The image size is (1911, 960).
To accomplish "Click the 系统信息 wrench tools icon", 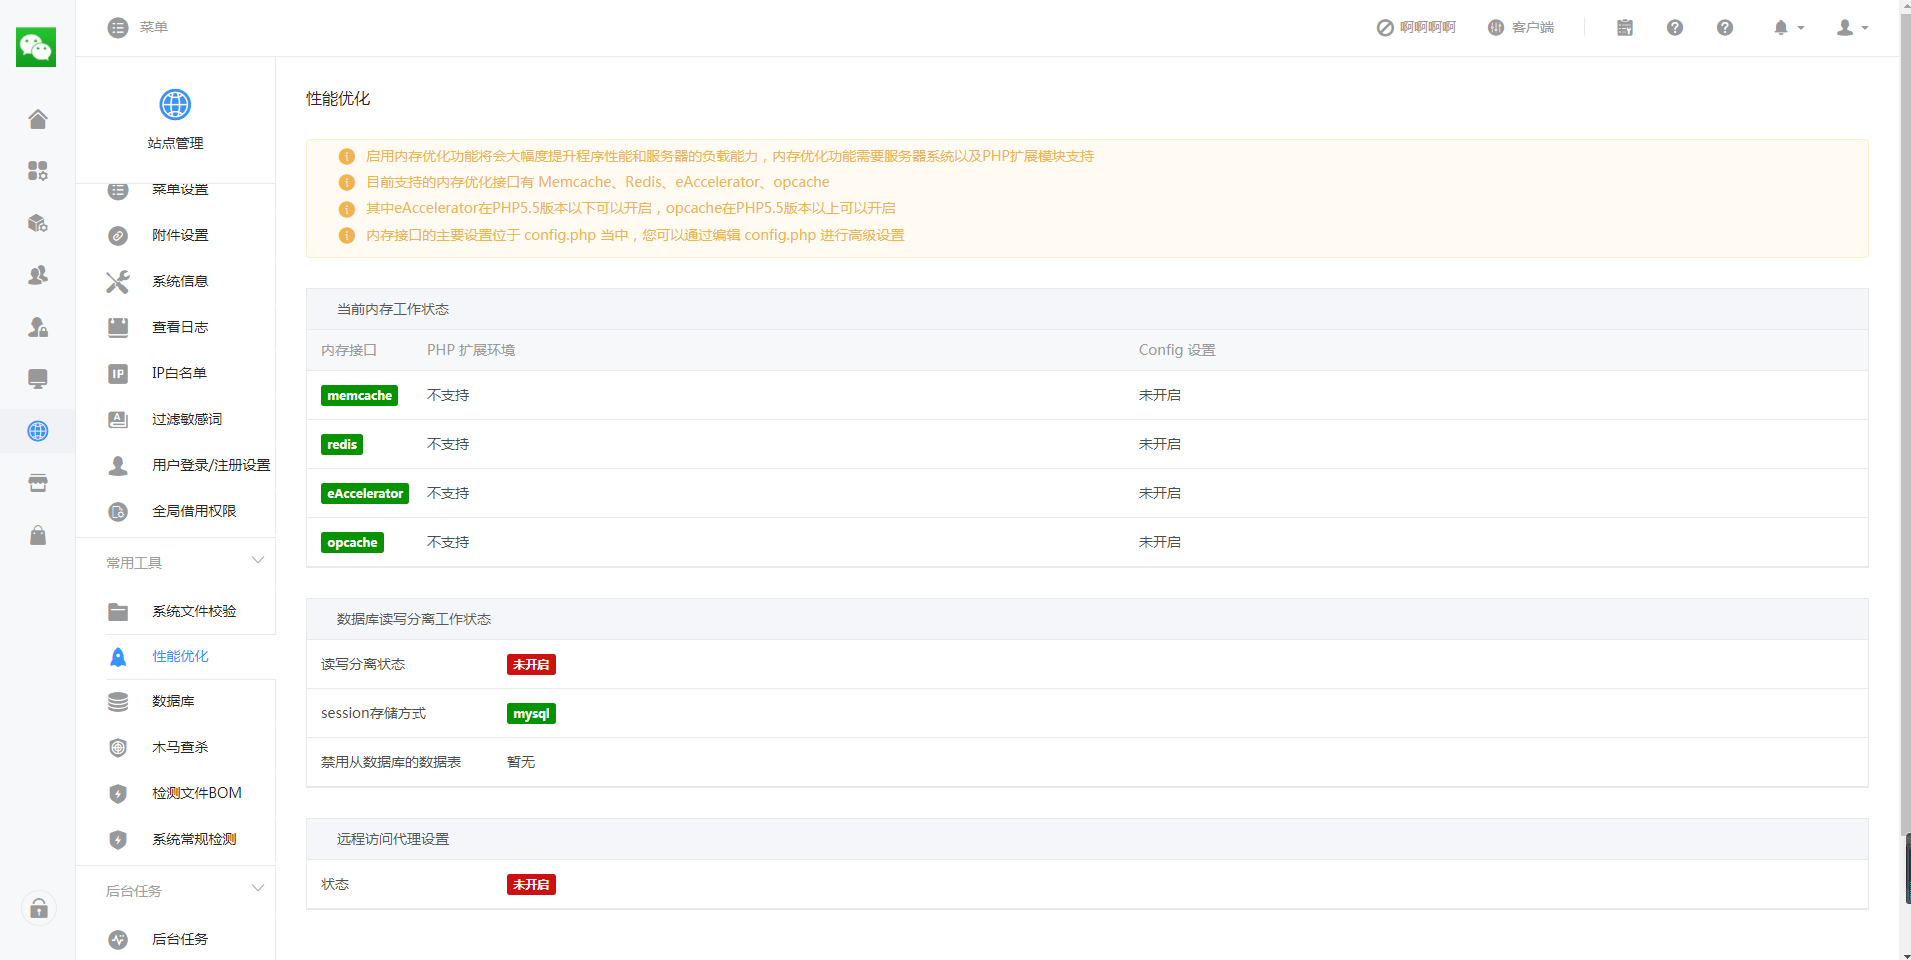I will 118,282.
